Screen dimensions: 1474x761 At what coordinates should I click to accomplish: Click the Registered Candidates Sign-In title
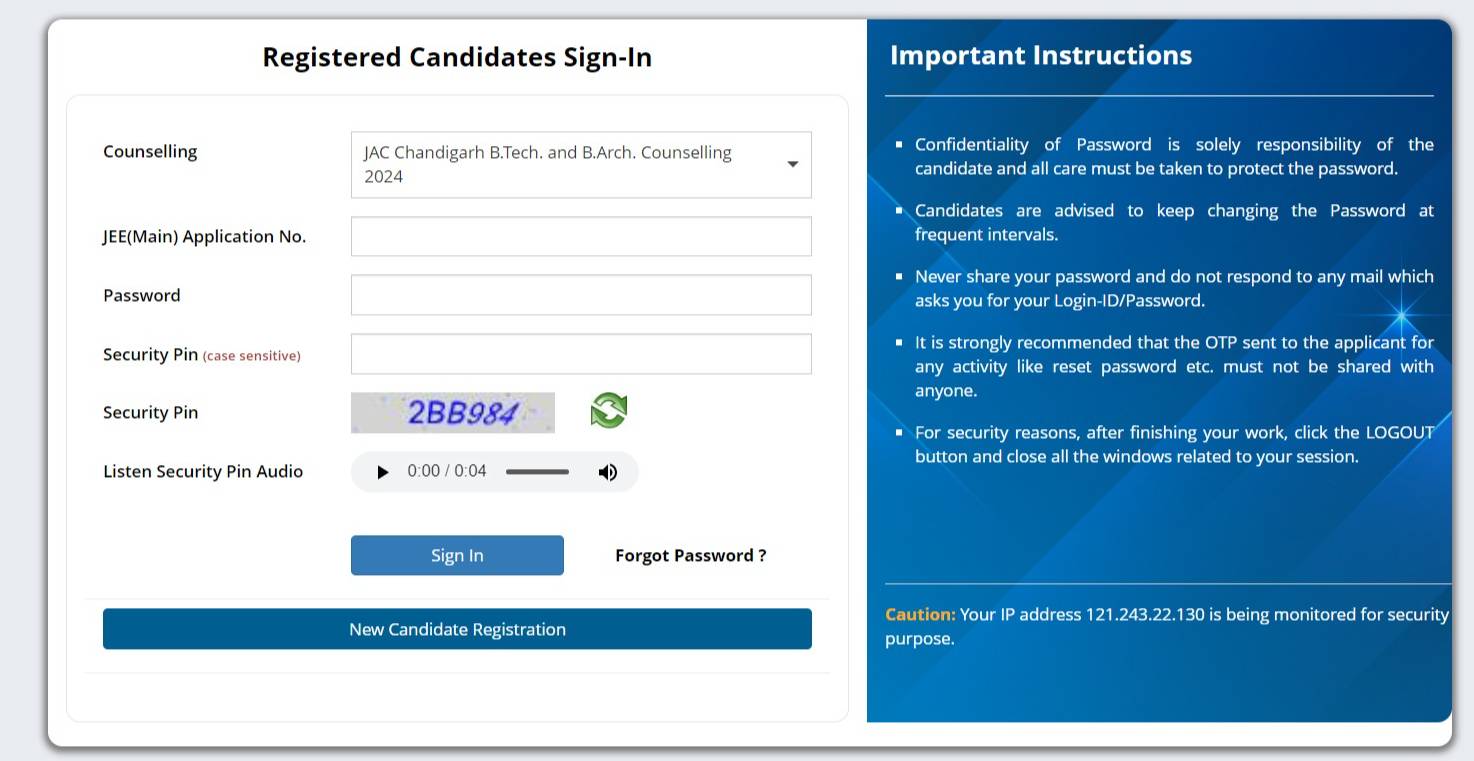click(456, 57)
